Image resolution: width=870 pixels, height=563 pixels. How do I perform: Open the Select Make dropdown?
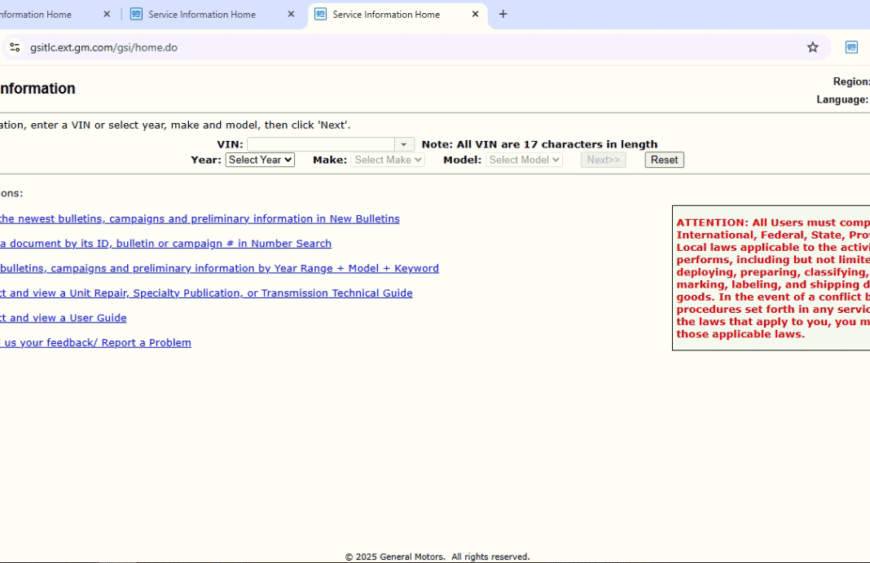[388, 160]
